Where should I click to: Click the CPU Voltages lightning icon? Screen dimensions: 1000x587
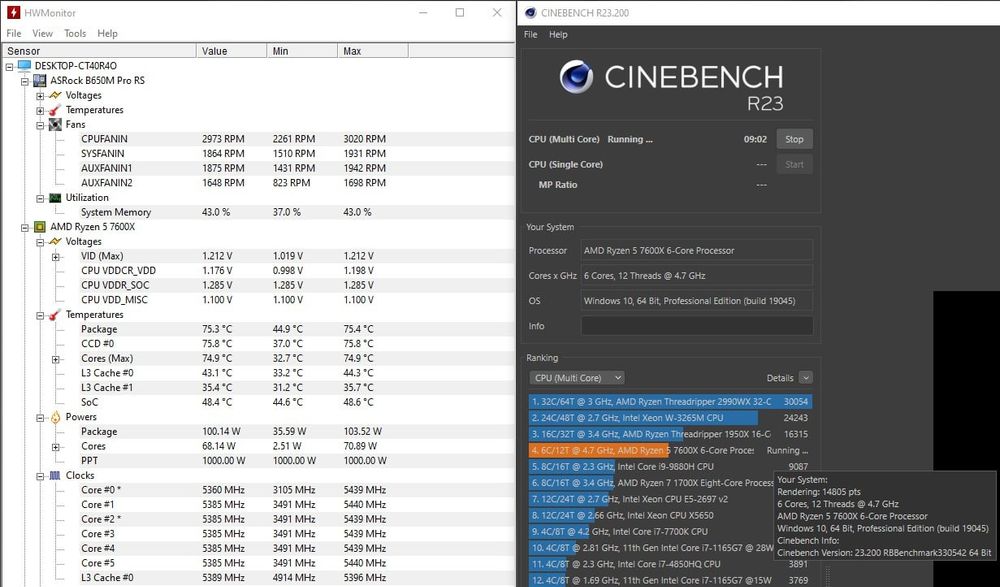pyautogui.click(x=55, y=242)
